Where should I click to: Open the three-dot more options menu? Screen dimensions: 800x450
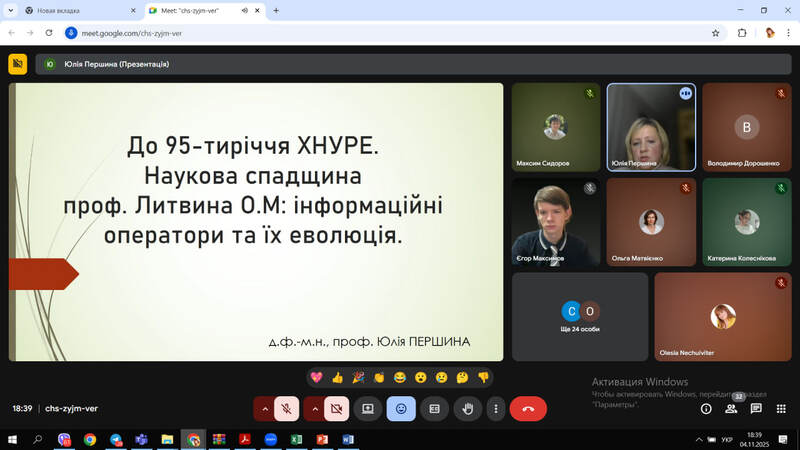point(496,408)
